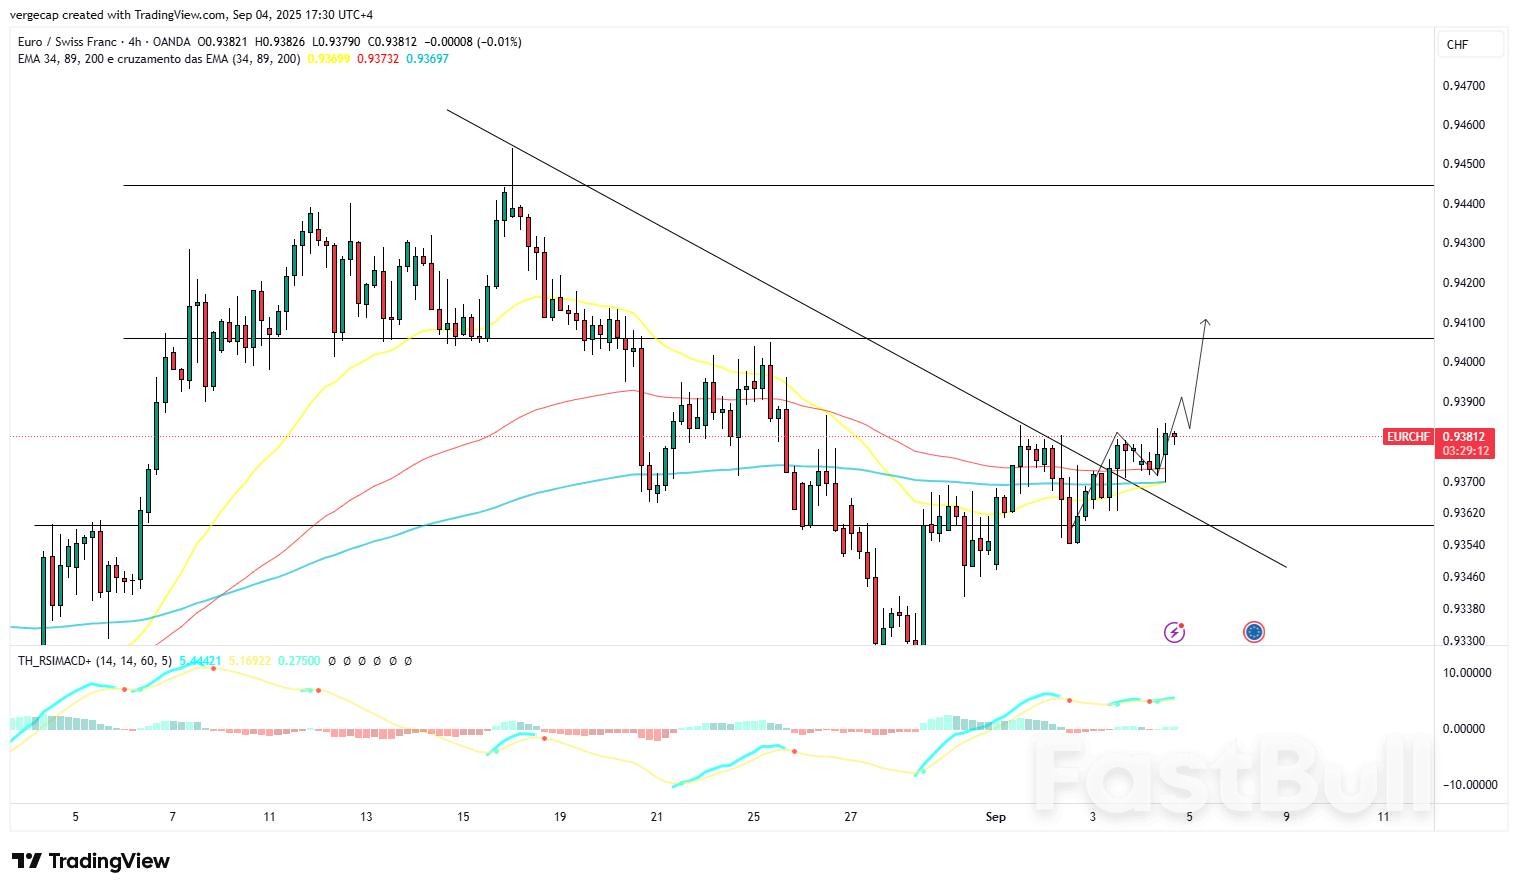This screenshot has height=891, width=1518.
Task: Click the red countdown timer under EURCHF label
Action: coord(1465,450)
